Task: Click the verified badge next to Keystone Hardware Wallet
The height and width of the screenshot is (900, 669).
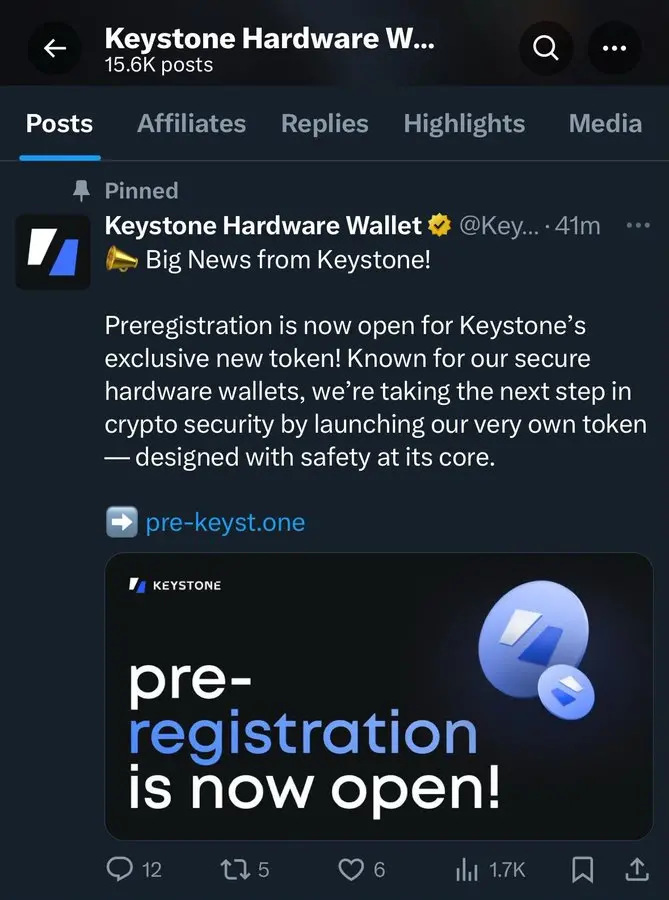Action: 439,225
